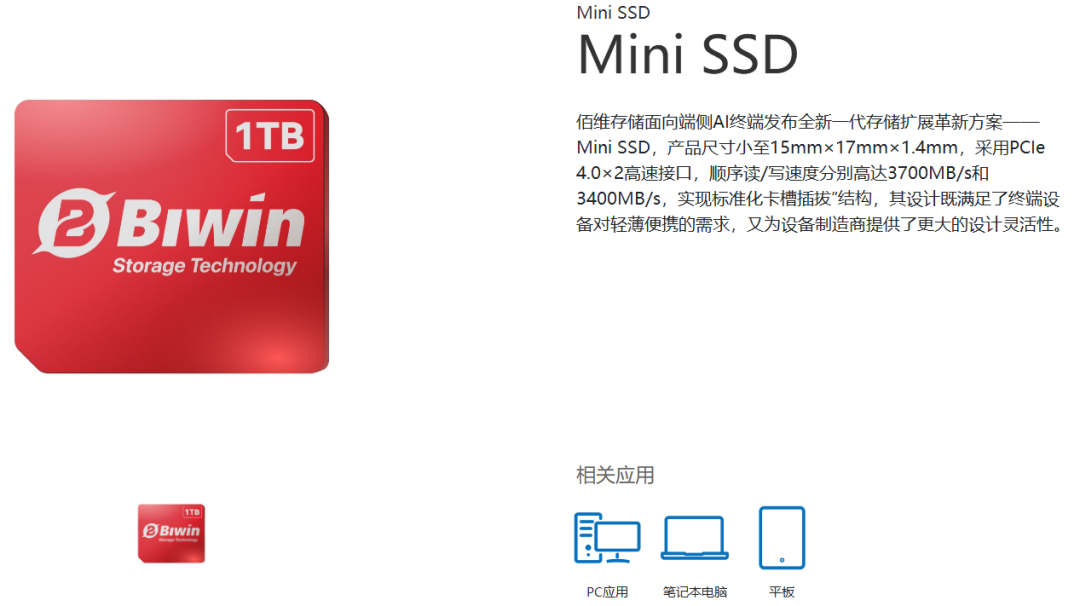Click Storage Technology text on product image
Screen dimensions: 1080x606
[x=205, y=266]
